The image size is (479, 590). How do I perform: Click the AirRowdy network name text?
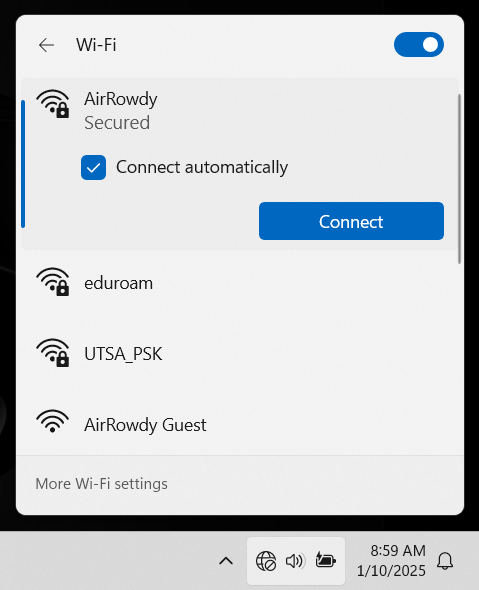[x=121, y=99]
